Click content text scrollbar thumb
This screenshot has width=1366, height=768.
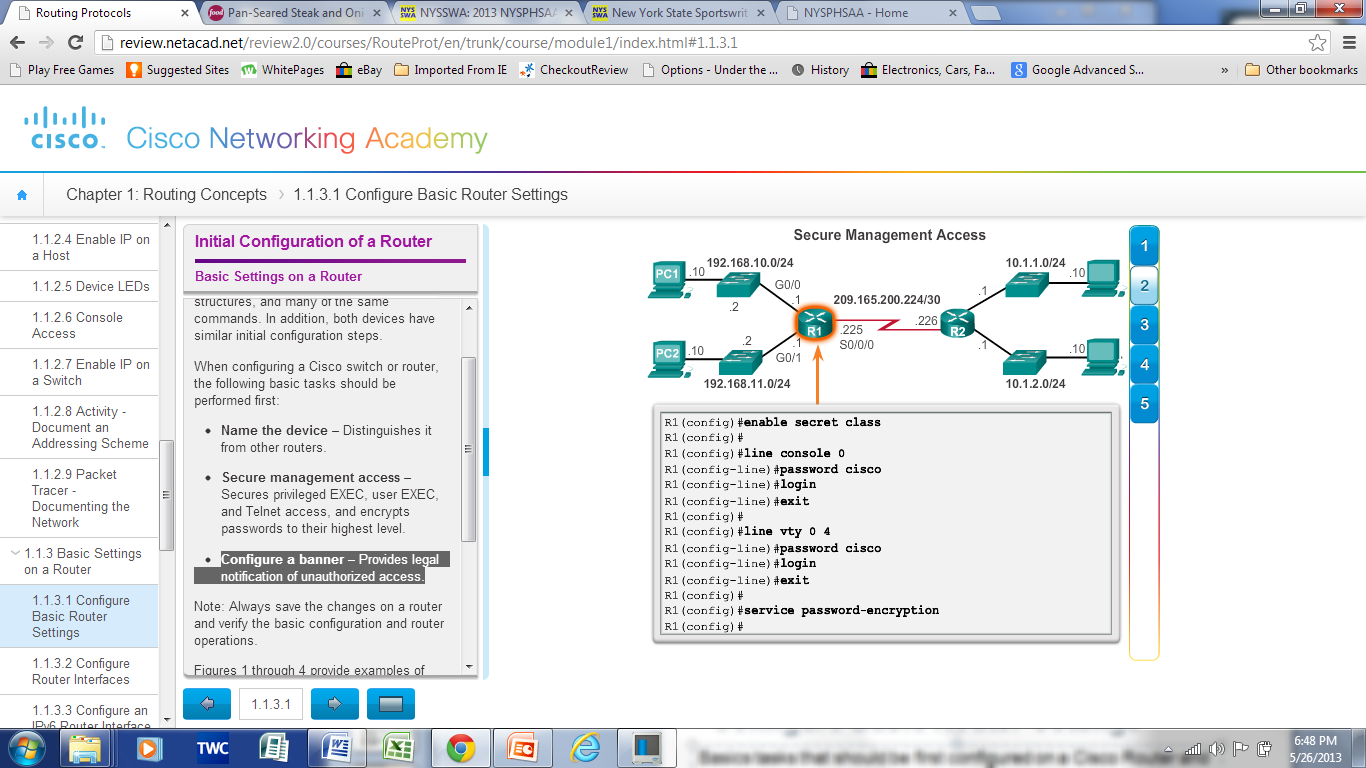click(x=468, y=449)
